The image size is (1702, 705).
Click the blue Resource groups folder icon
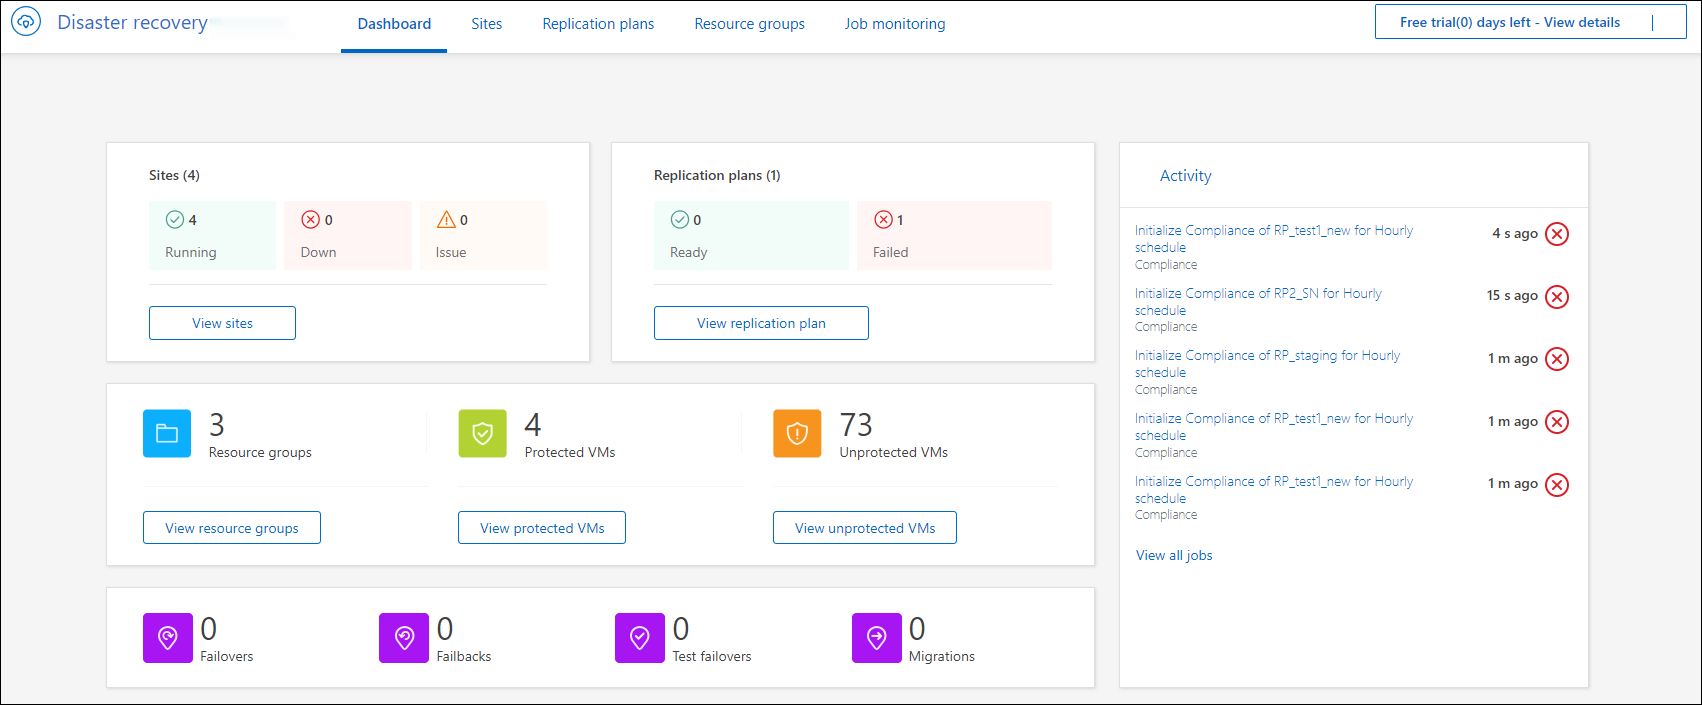(x=167, y=433)
